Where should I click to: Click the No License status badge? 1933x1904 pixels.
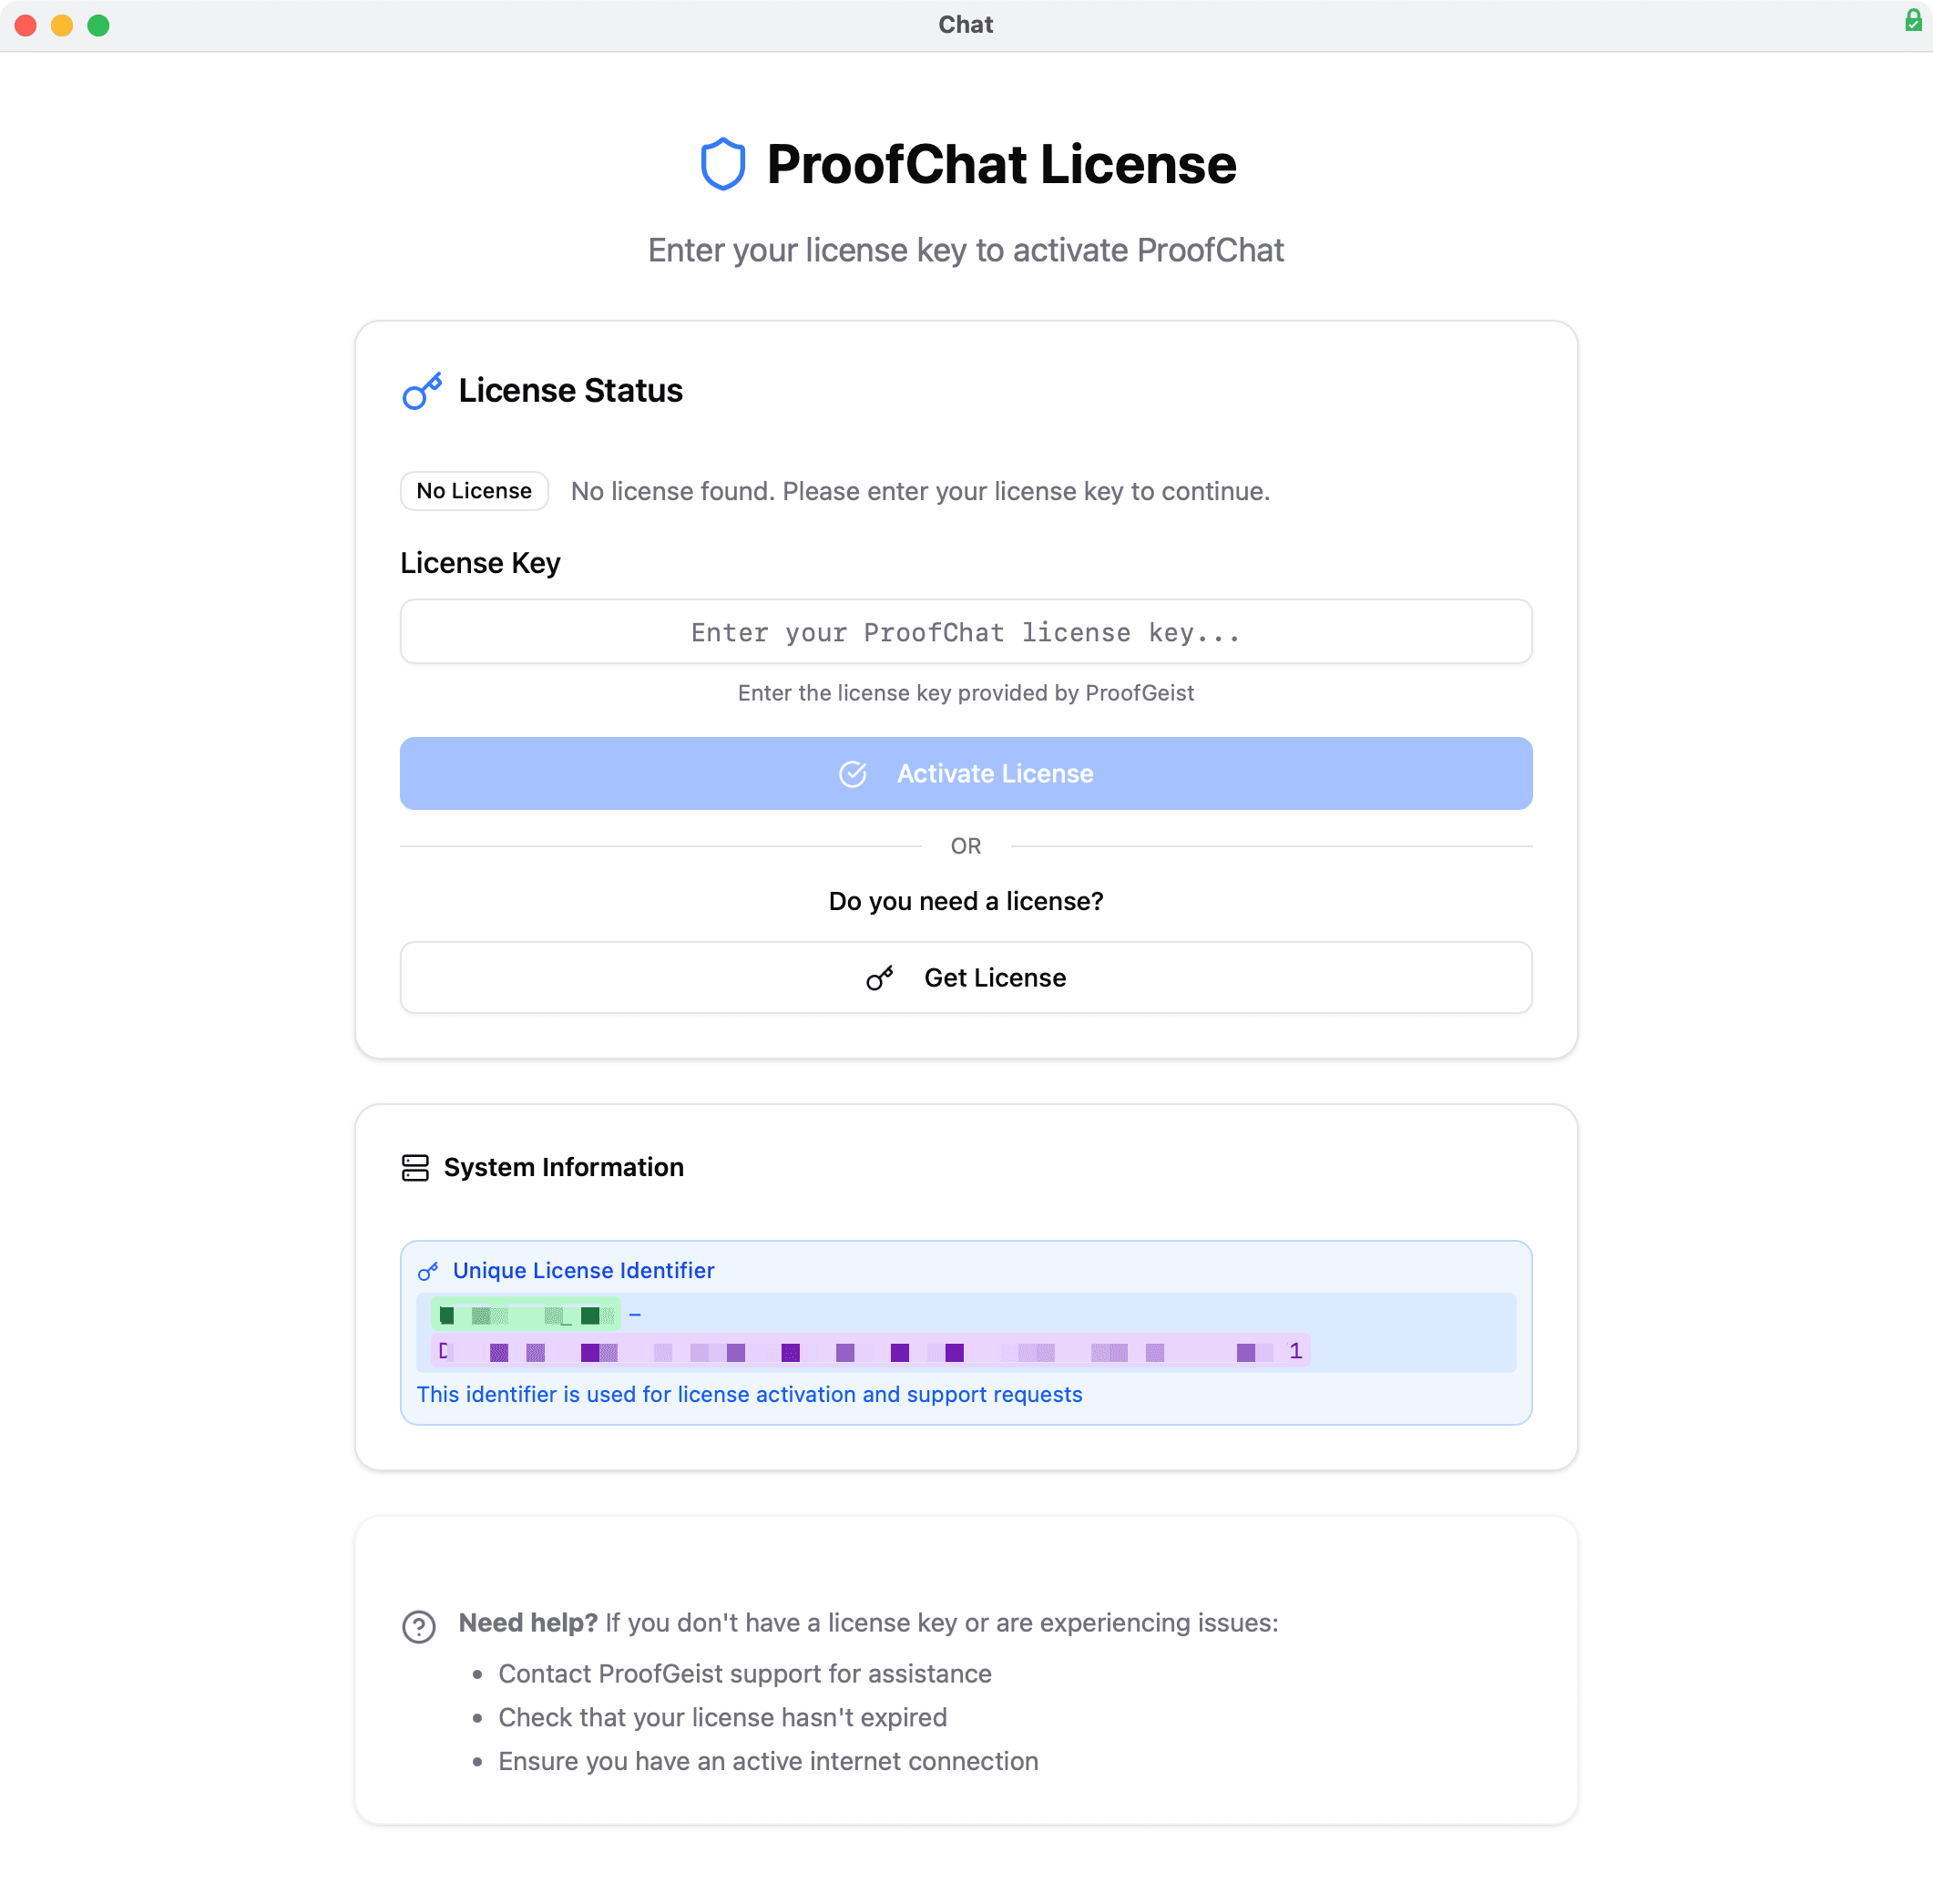tap(474, 491)
